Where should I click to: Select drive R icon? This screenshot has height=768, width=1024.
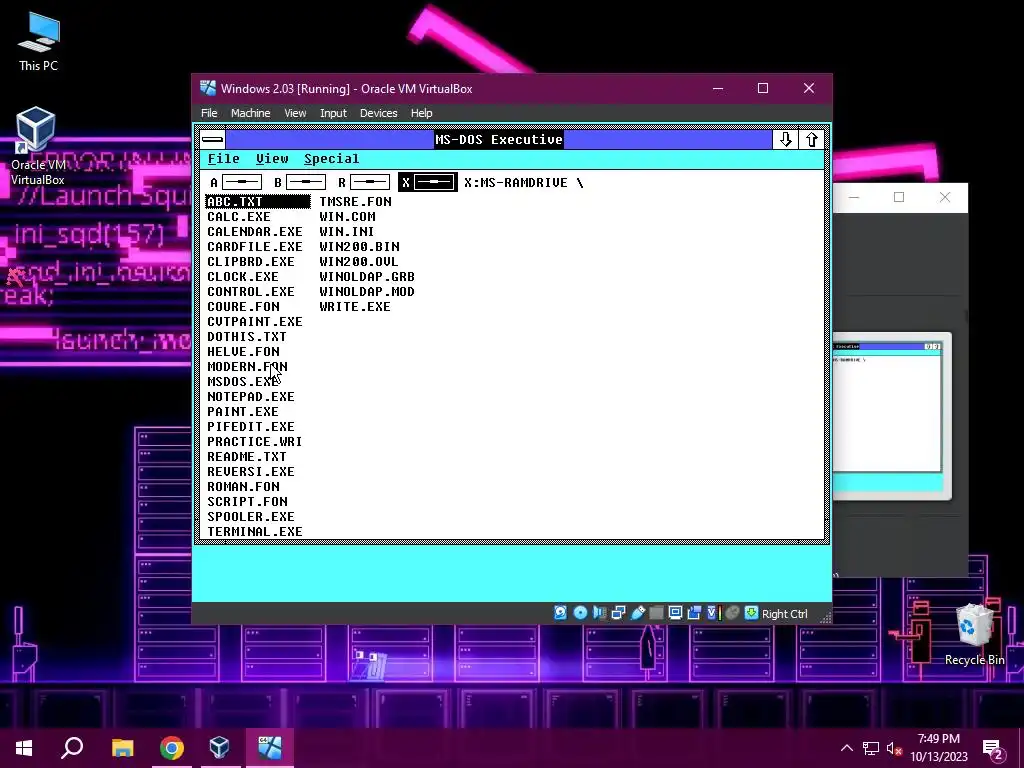(x=364, y=183)
